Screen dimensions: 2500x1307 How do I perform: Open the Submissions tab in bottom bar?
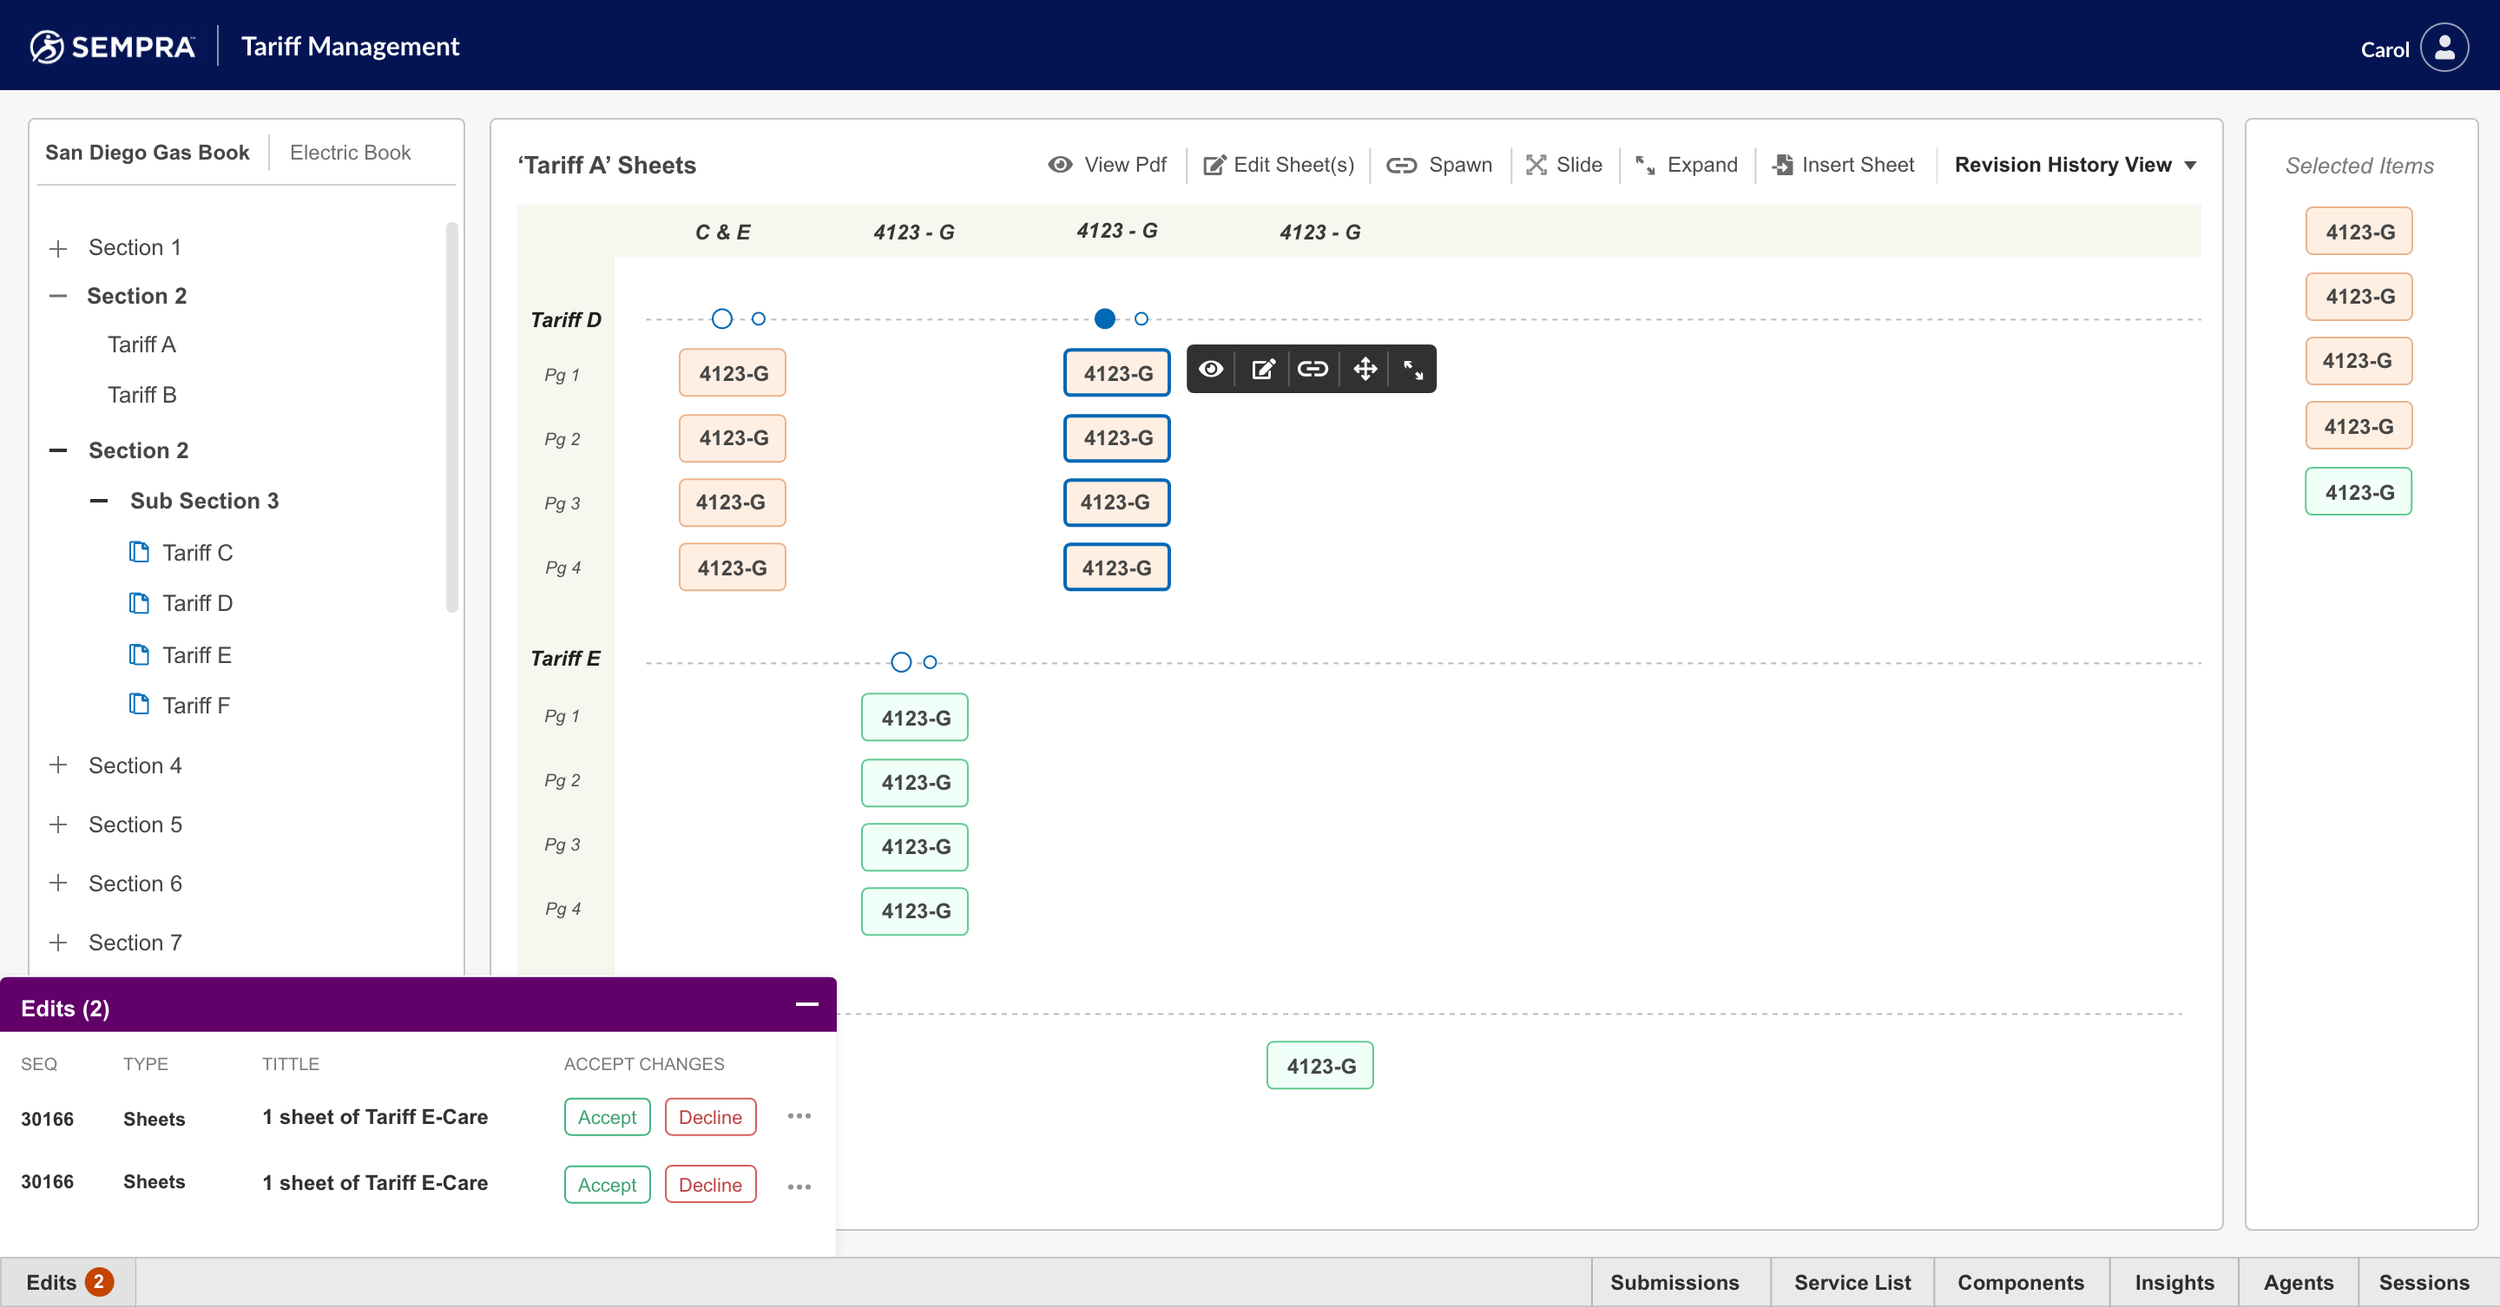tap(1674, 1282)
